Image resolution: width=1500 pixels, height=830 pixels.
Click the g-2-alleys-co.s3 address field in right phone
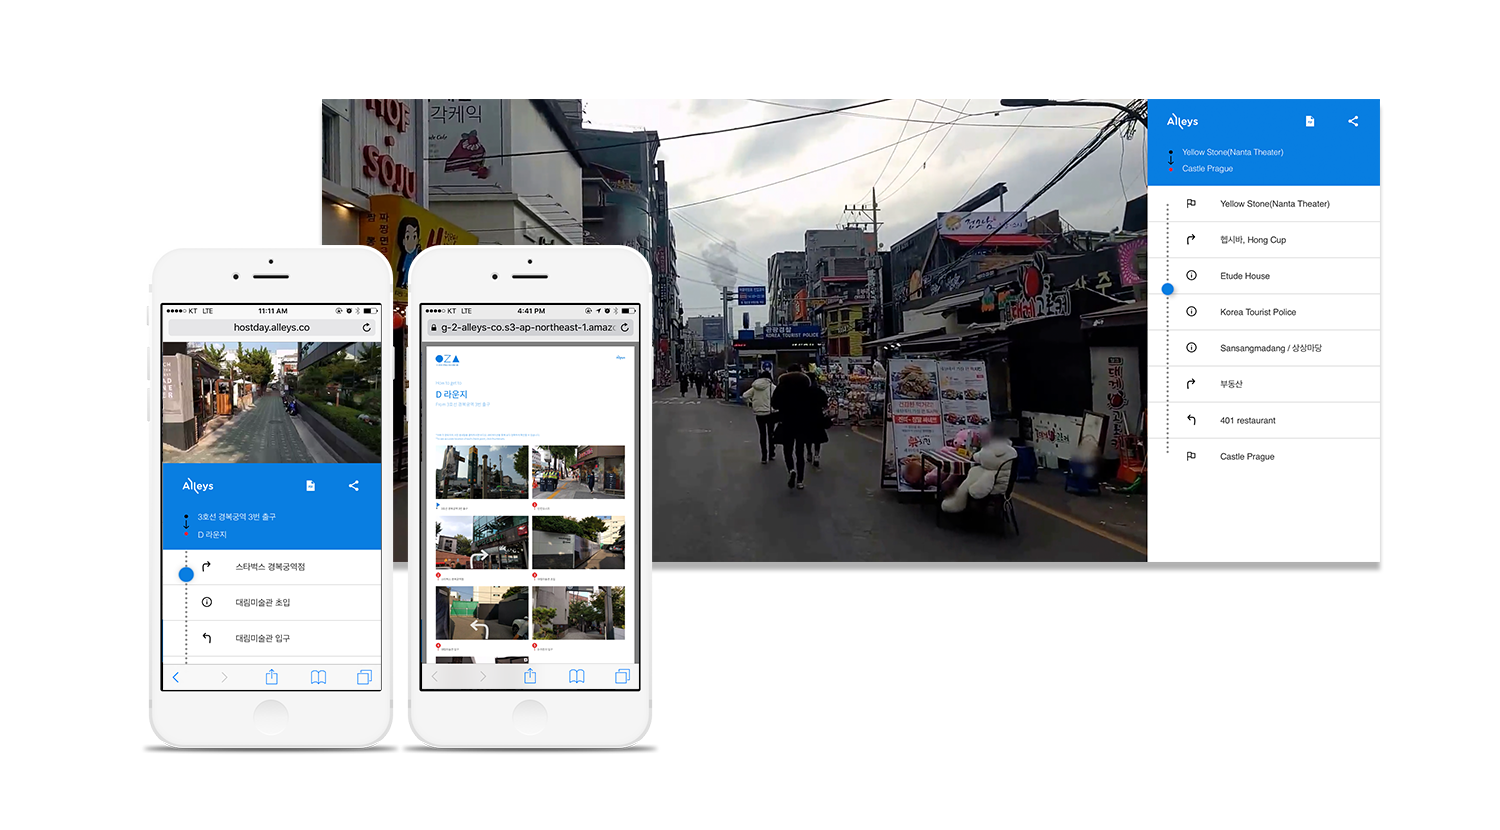[529, 327]
